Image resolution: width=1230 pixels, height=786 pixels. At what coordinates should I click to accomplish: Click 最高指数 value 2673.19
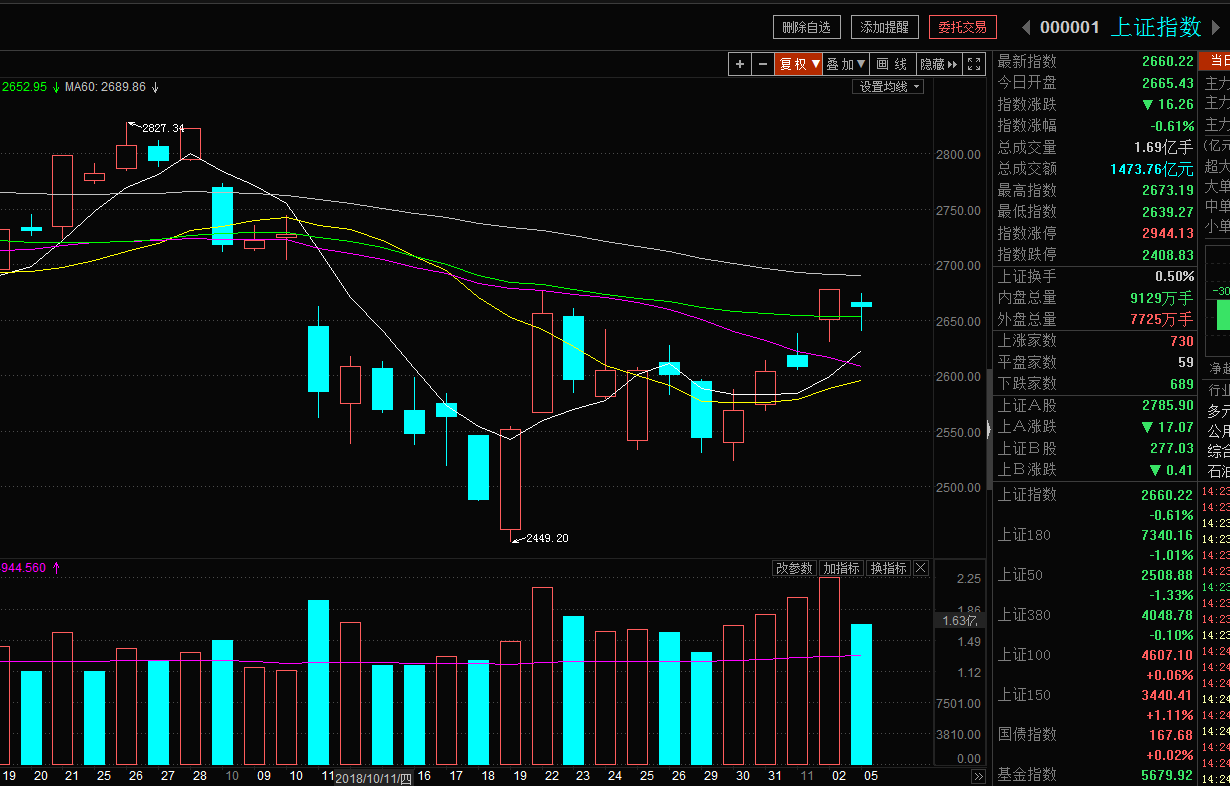click(x=1167, y=190)
